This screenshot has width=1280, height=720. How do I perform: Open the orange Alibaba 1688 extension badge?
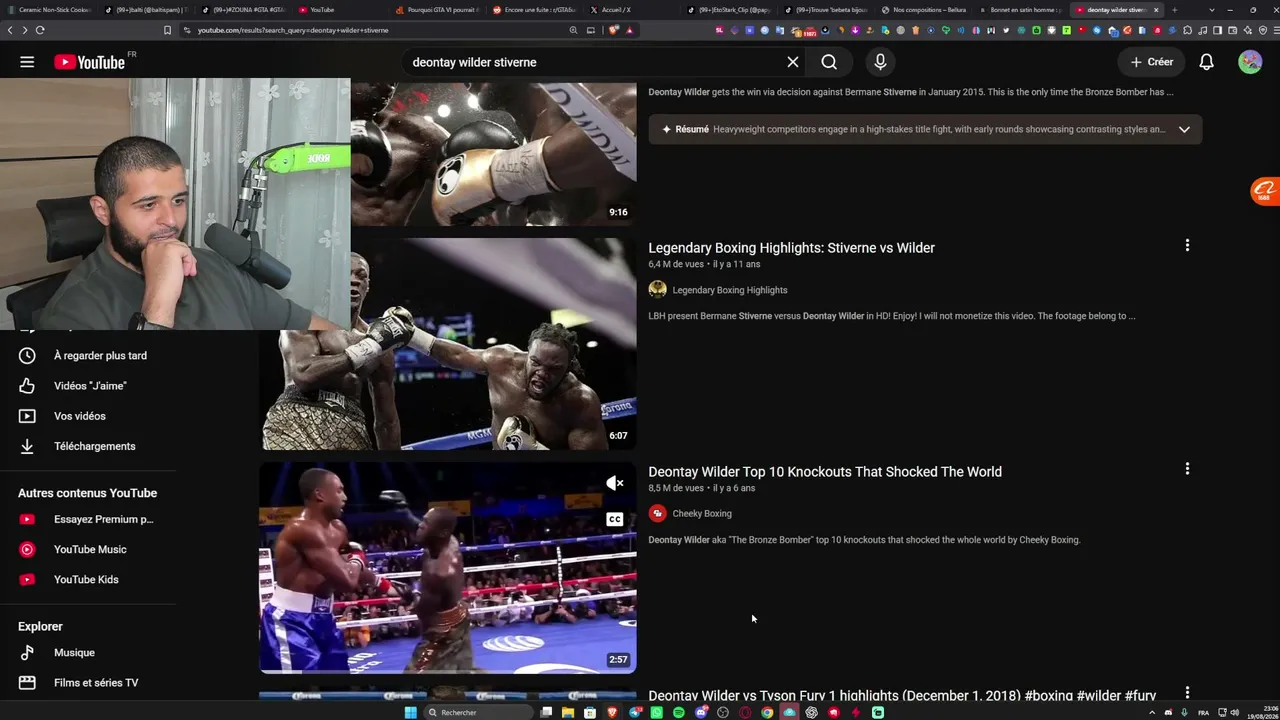point(1265,190)
